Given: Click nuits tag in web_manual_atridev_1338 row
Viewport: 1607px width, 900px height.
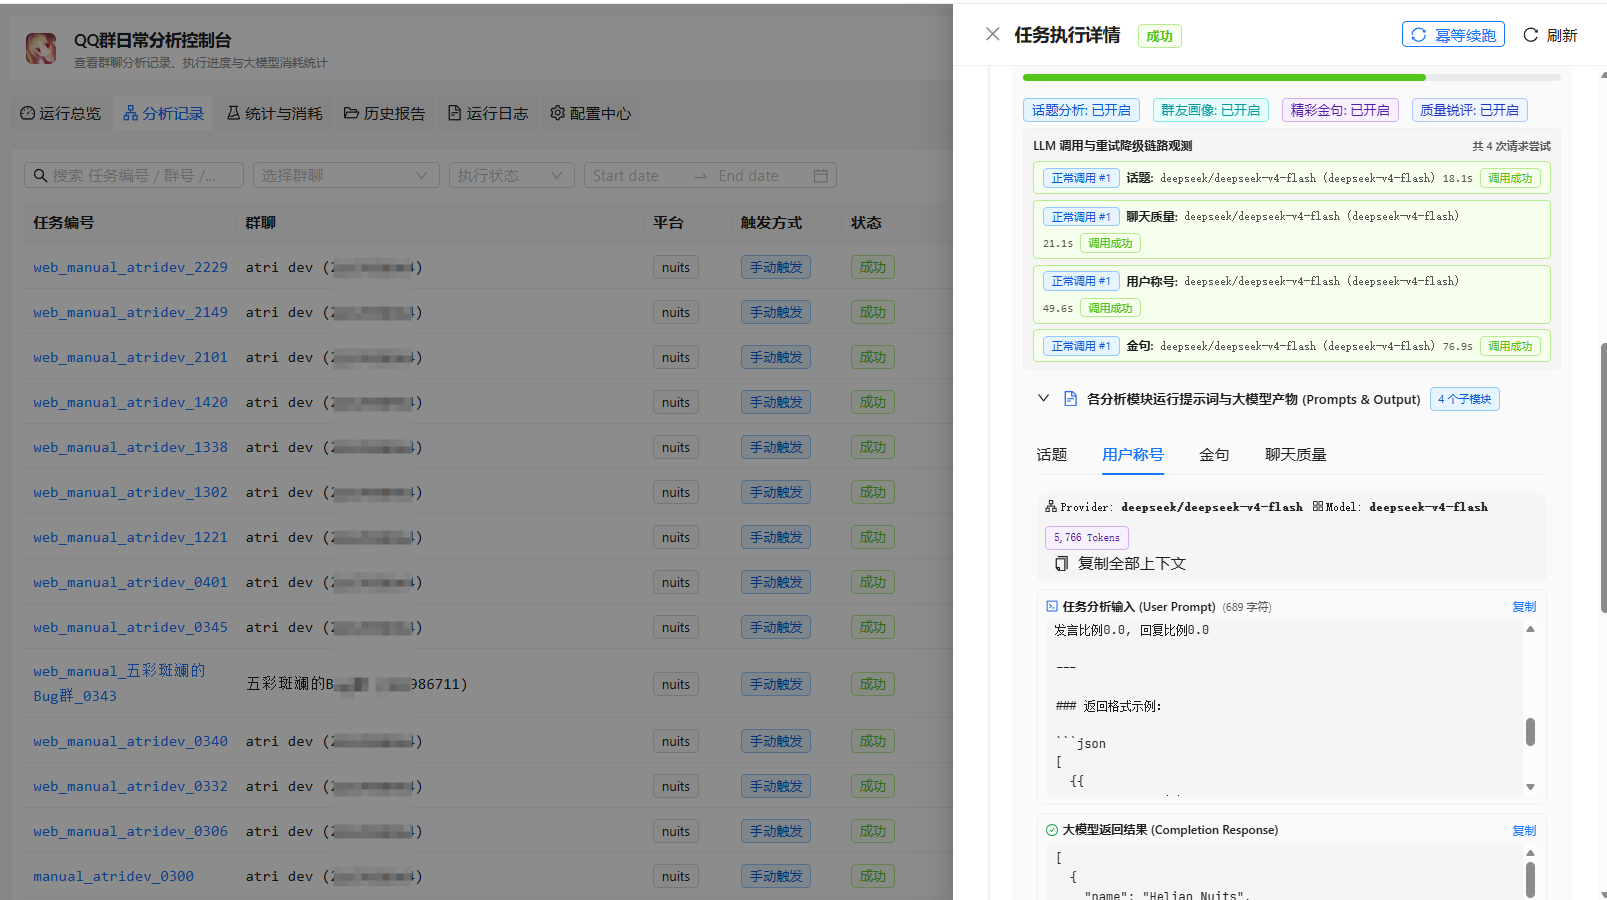Looking at the screenshot, I should click(x=676, y=447).
